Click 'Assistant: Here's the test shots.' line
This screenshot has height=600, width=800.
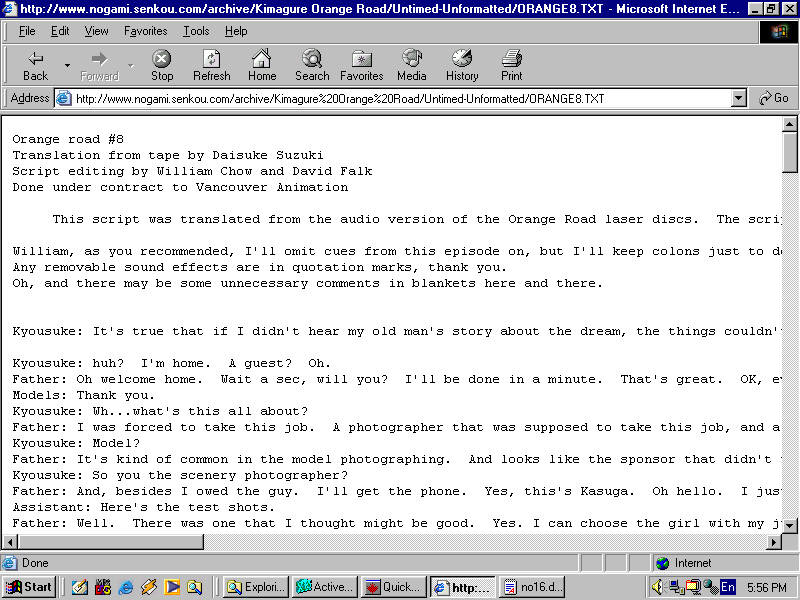tap(143, 507)
